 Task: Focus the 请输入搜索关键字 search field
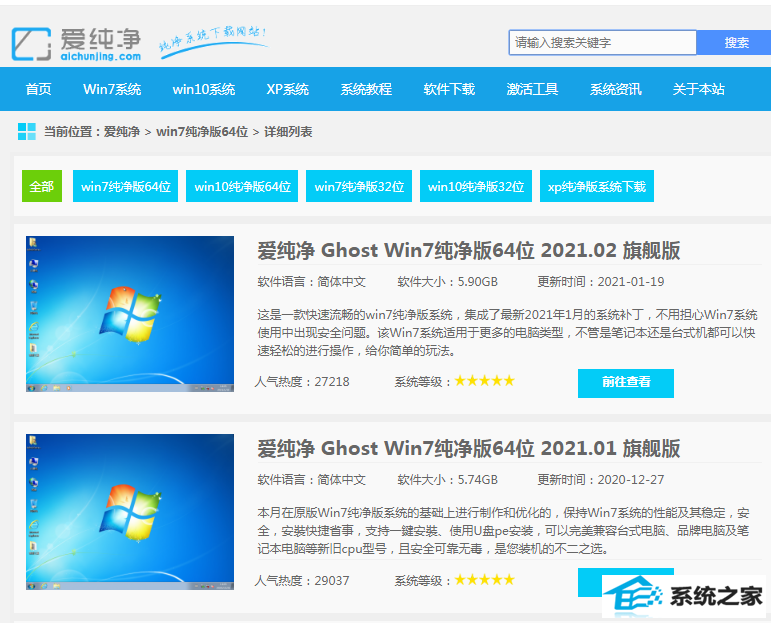(x=602, y=42)
